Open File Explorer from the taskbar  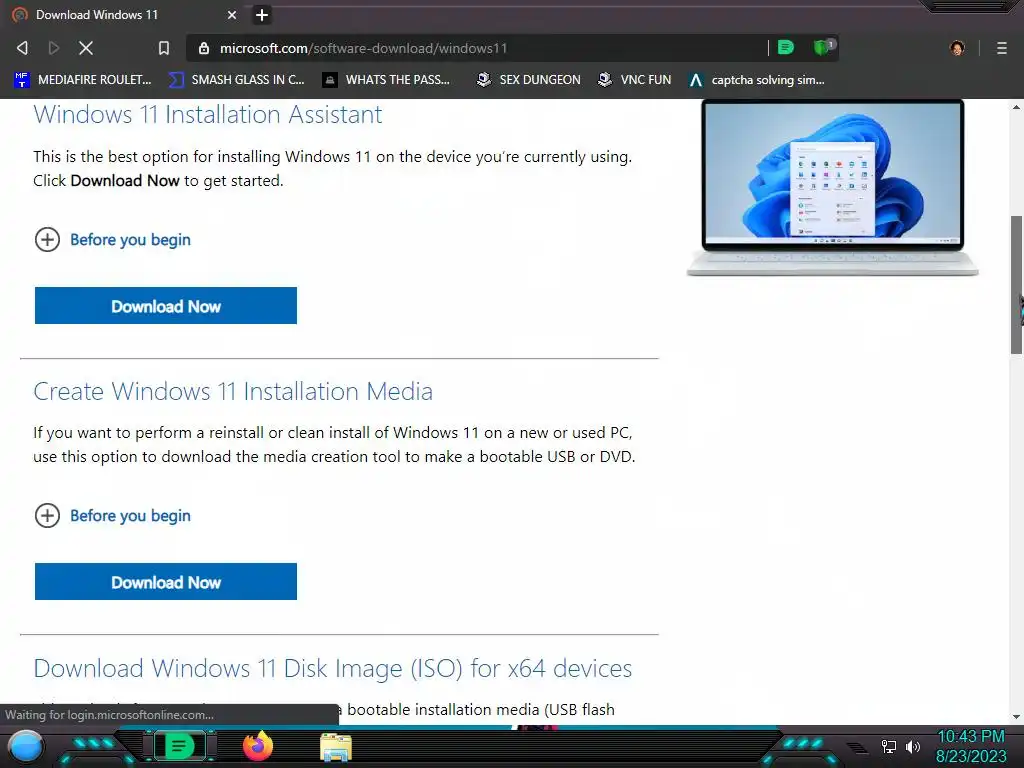click(x=336, y=747)
